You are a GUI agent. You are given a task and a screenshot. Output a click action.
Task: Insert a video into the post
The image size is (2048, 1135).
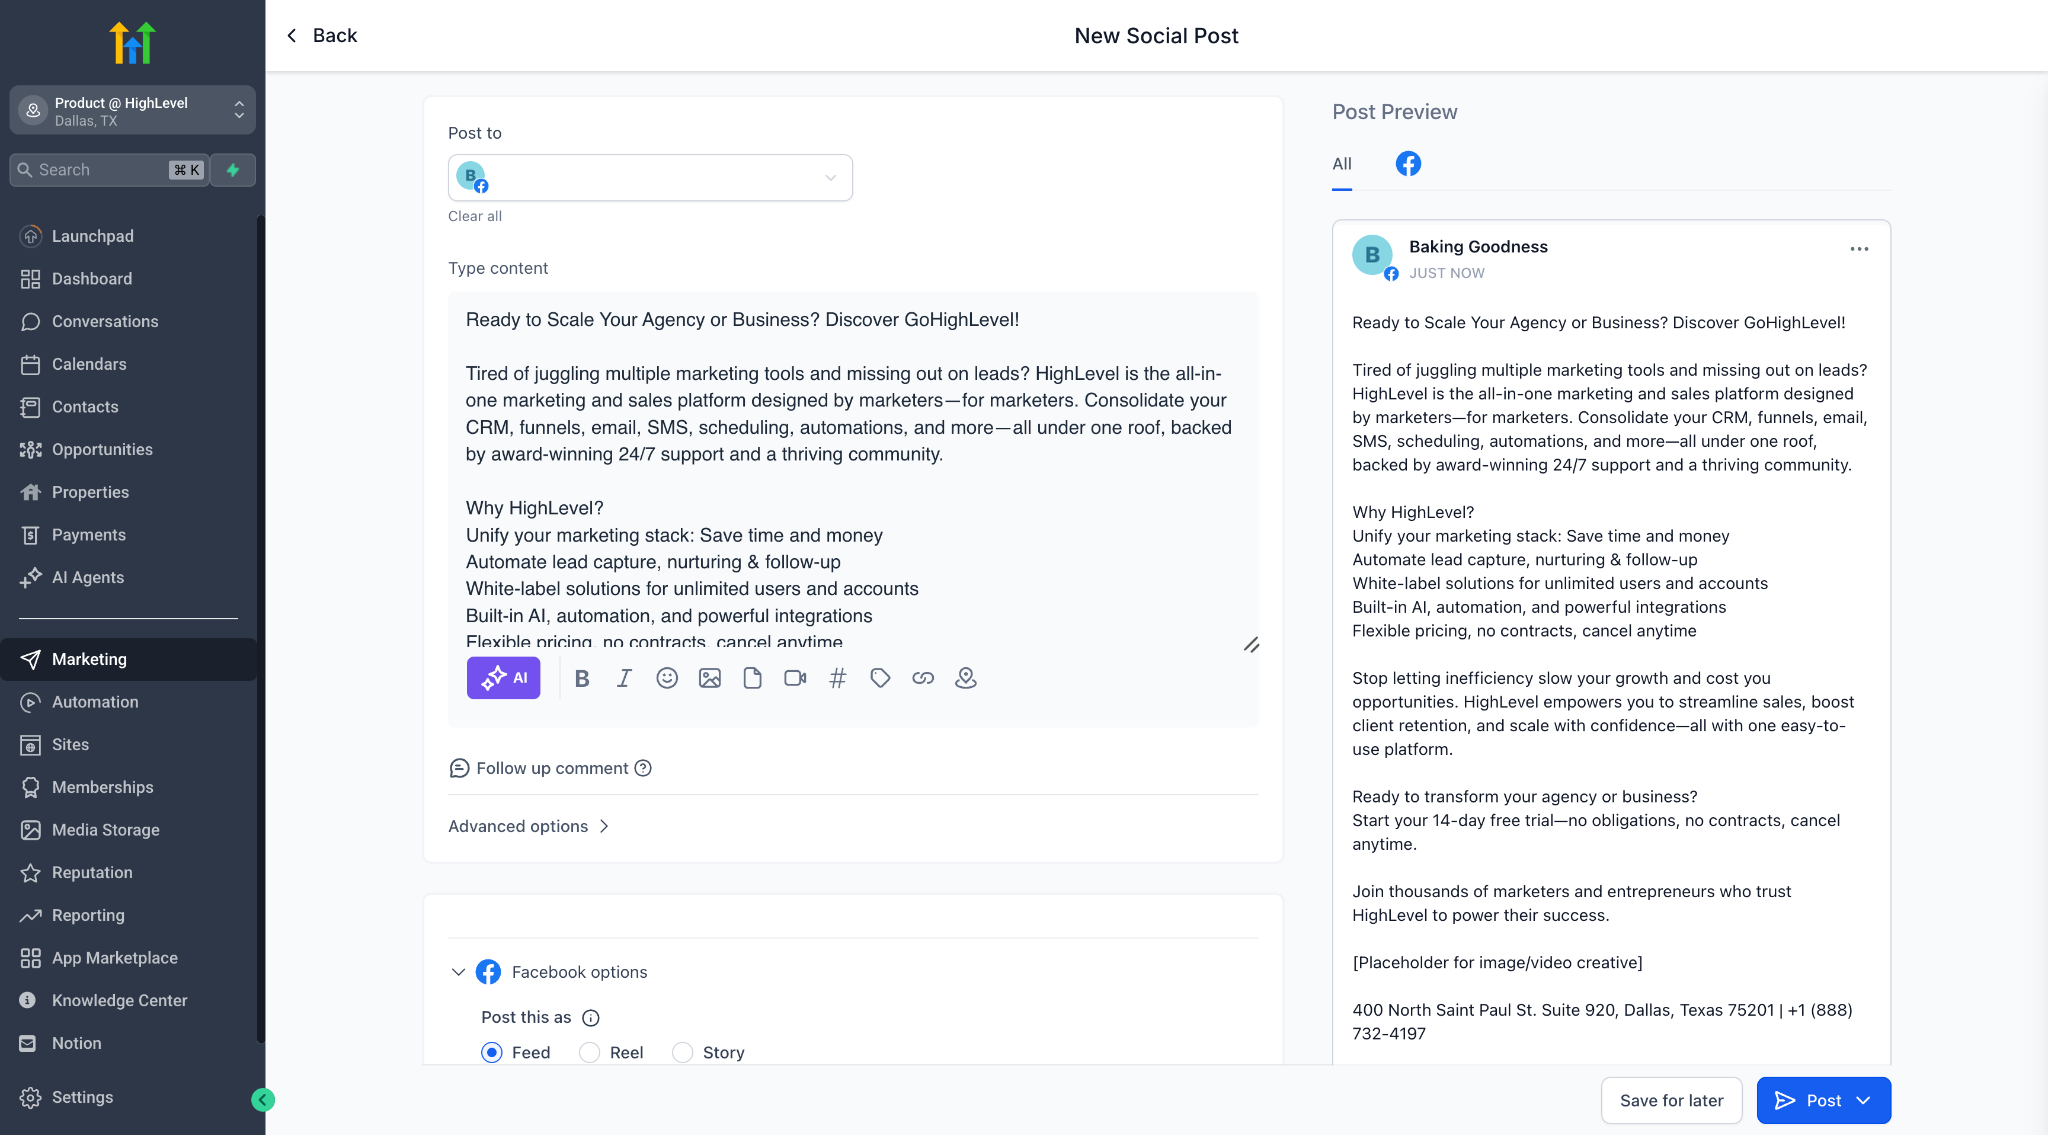tap(795, 679)
